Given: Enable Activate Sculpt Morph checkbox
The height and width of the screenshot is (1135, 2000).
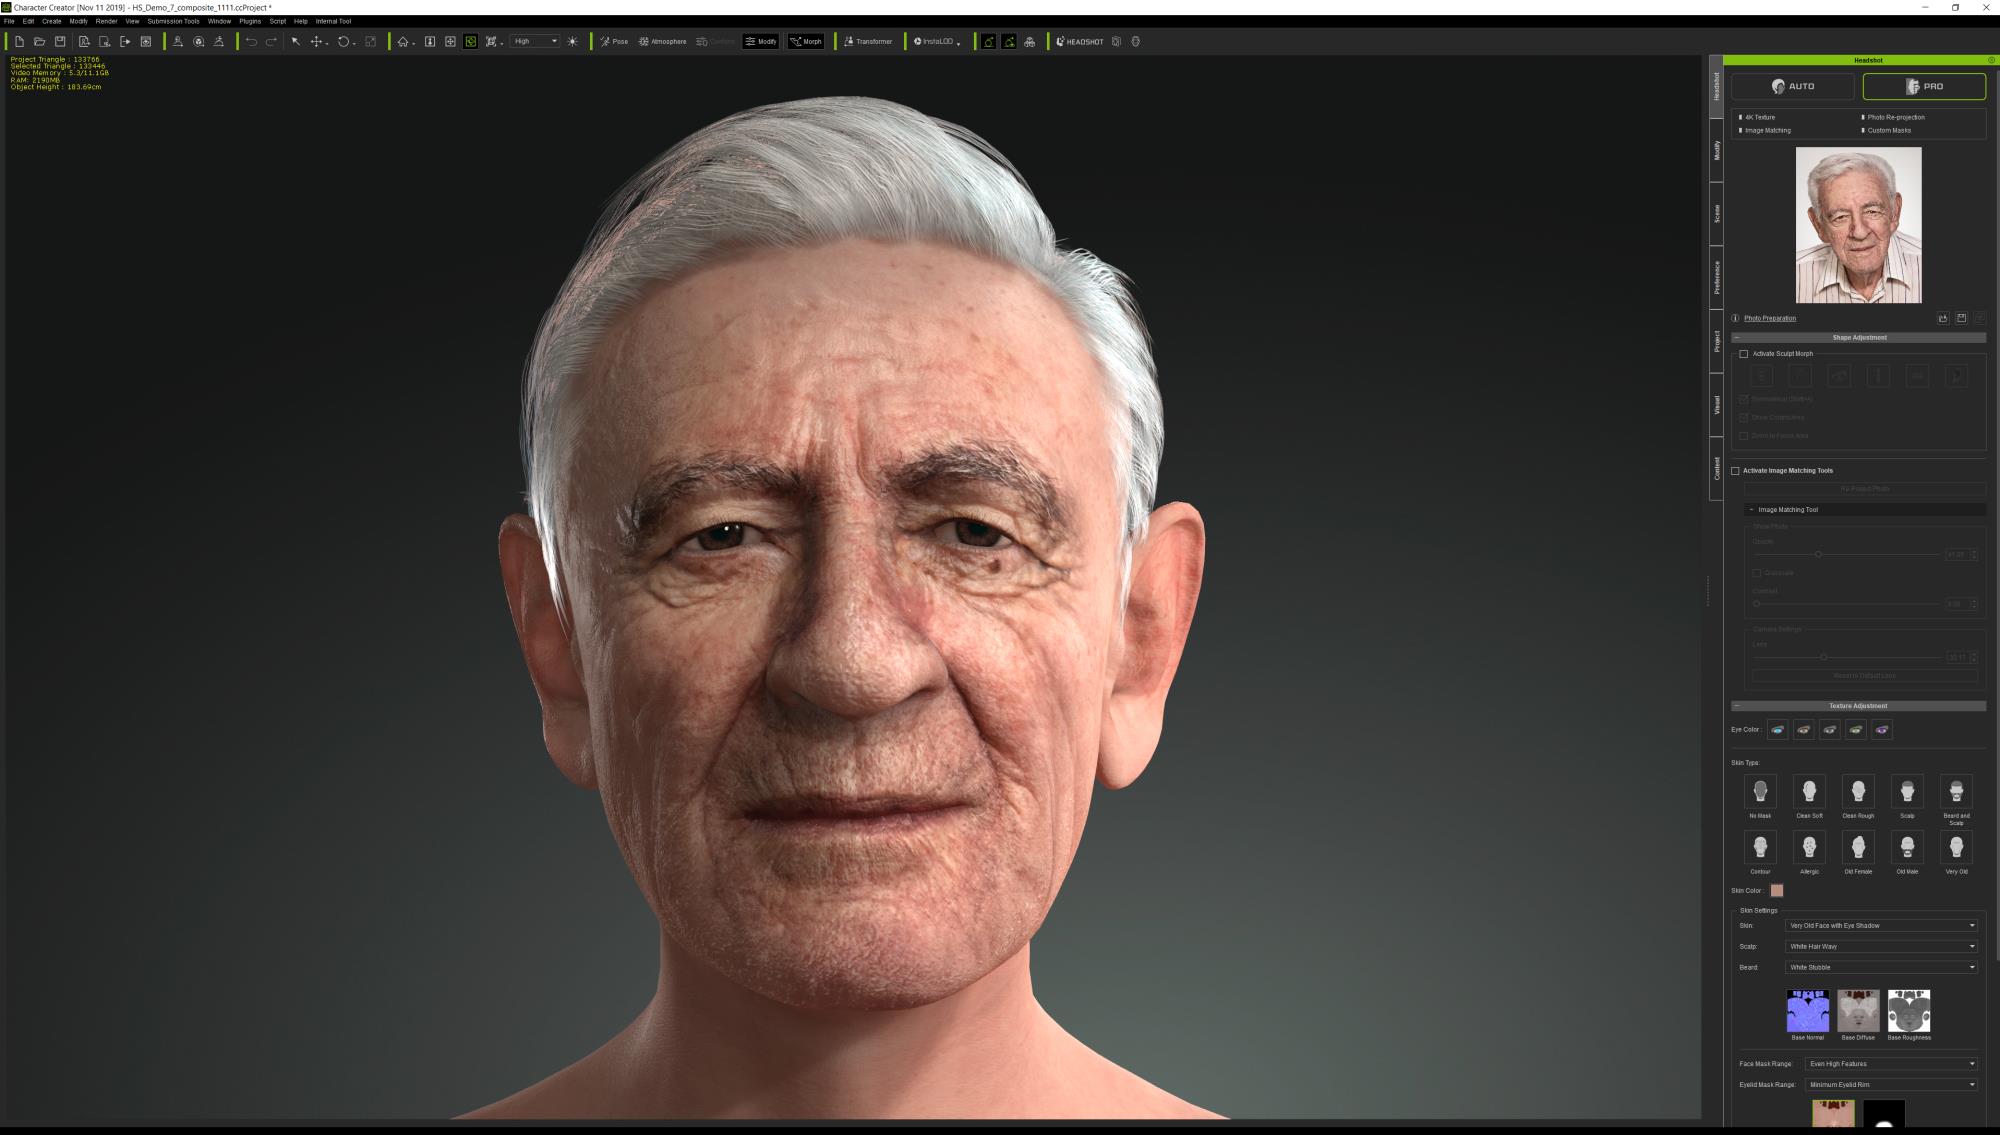Looking at the screenshot, I should coord(1744,353).
